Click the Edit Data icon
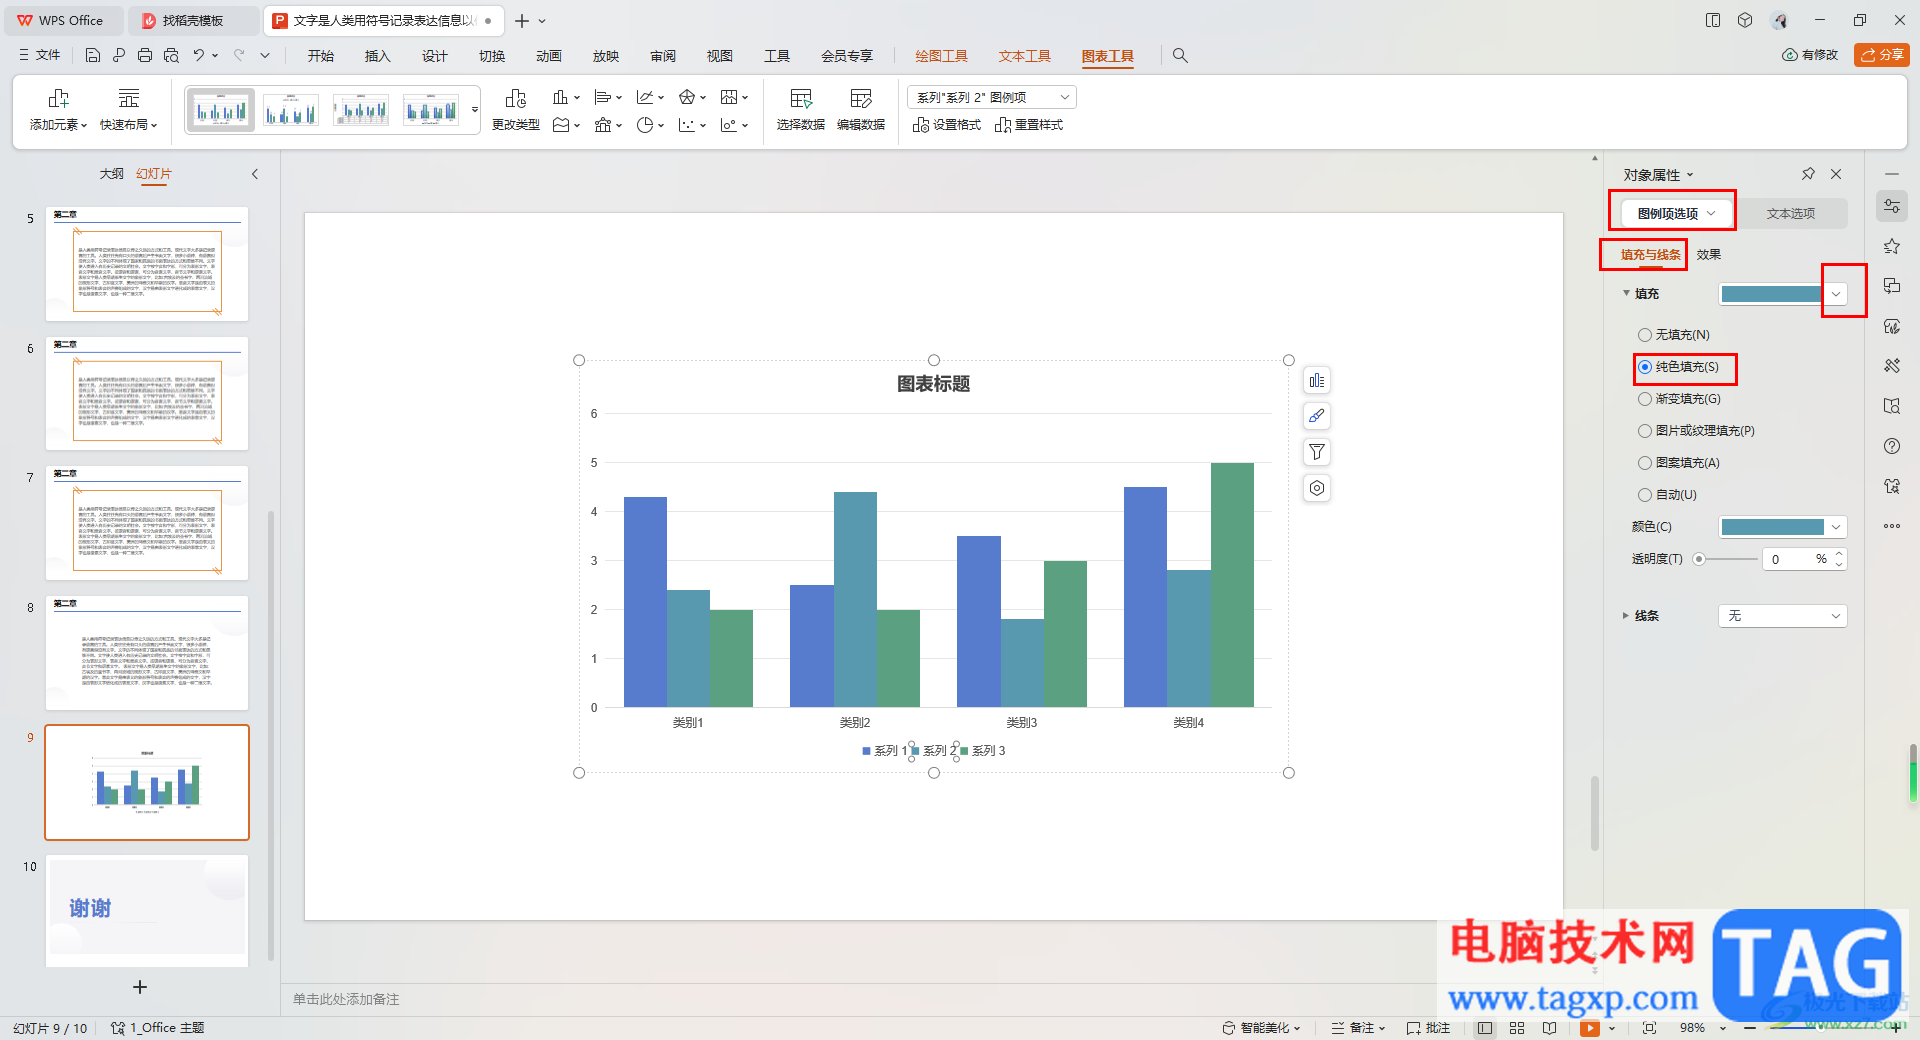Screen dimensions: 1920x1040 tap(861, 99)
